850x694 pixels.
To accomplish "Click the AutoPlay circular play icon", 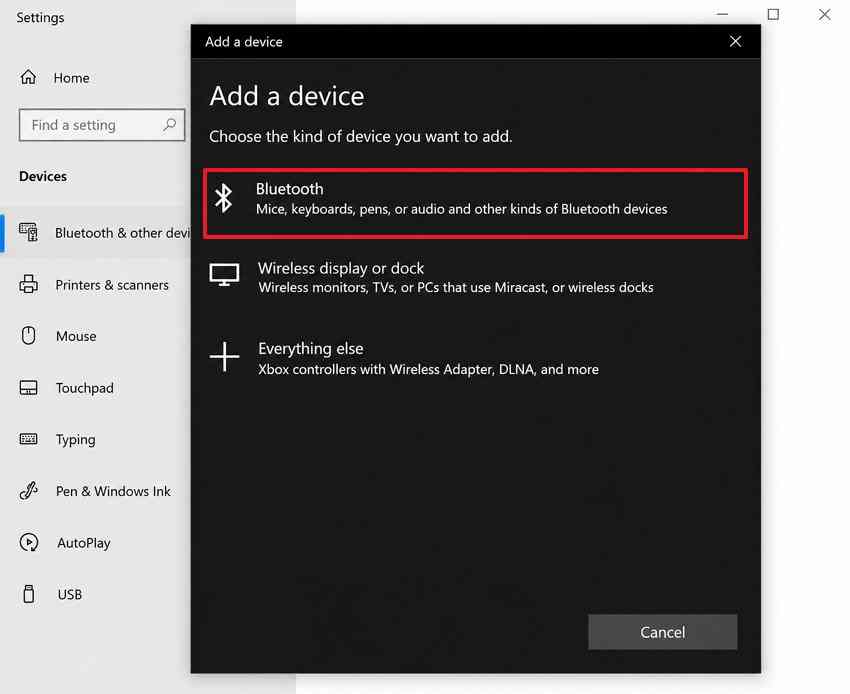I will pos(29,542).
